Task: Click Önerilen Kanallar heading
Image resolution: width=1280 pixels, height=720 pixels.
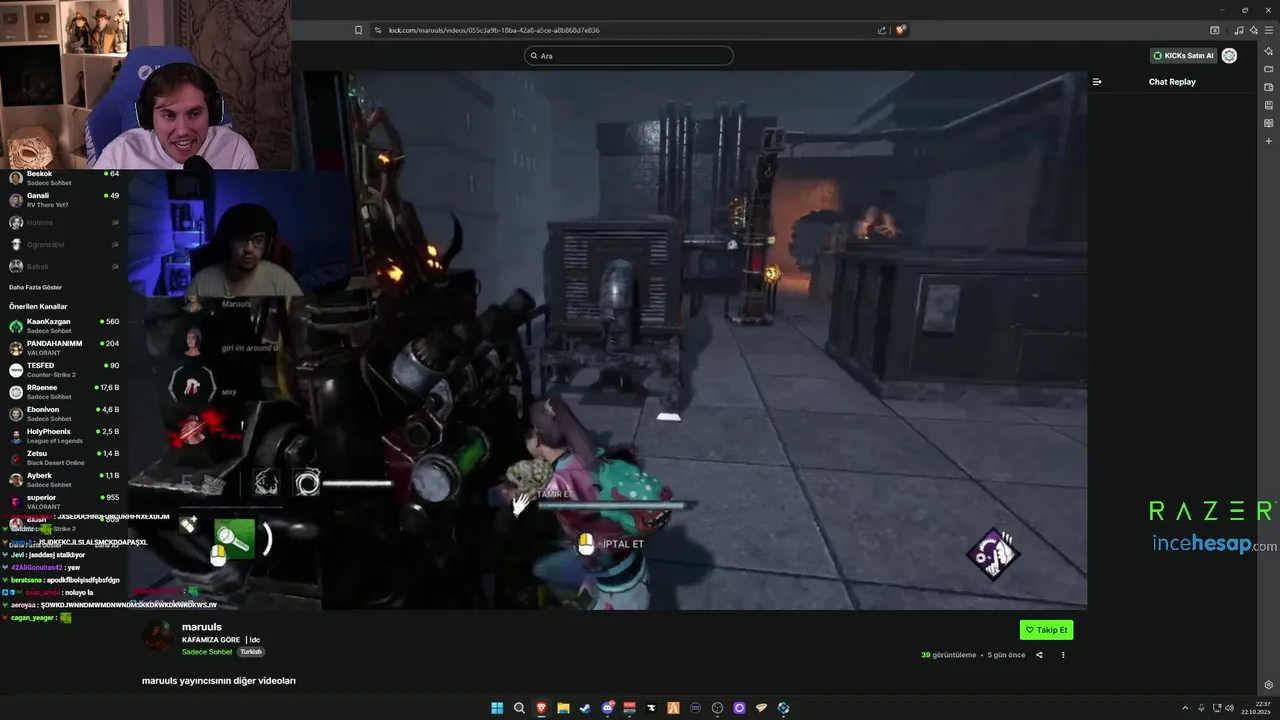Action: click(38, 306)
